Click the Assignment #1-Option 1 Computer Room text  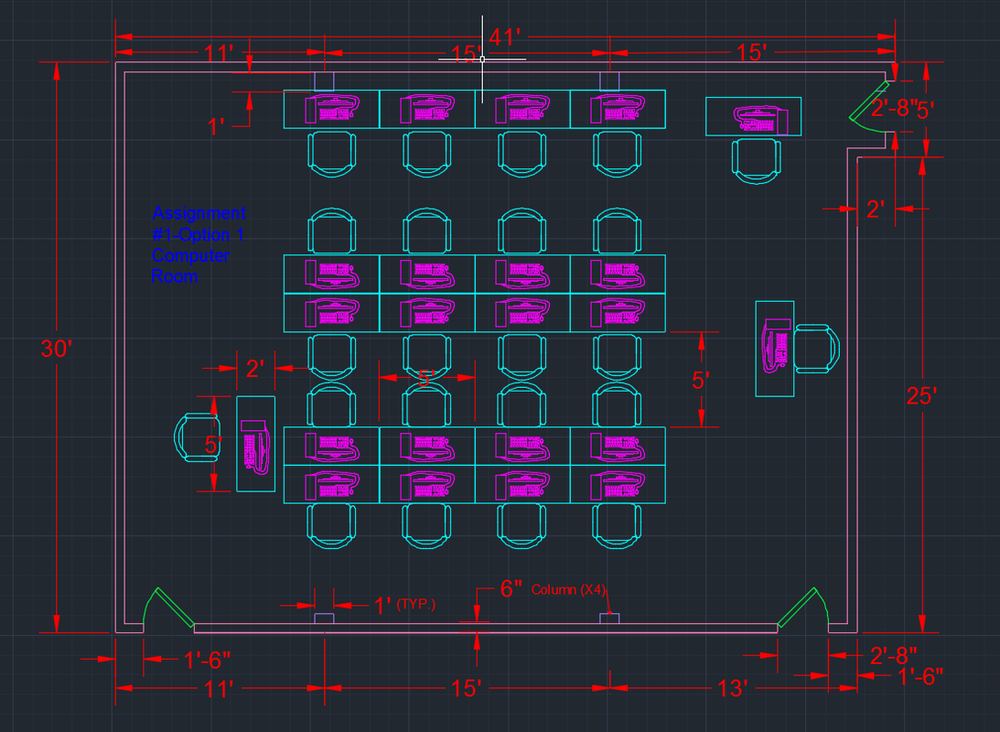pos(198,245)
